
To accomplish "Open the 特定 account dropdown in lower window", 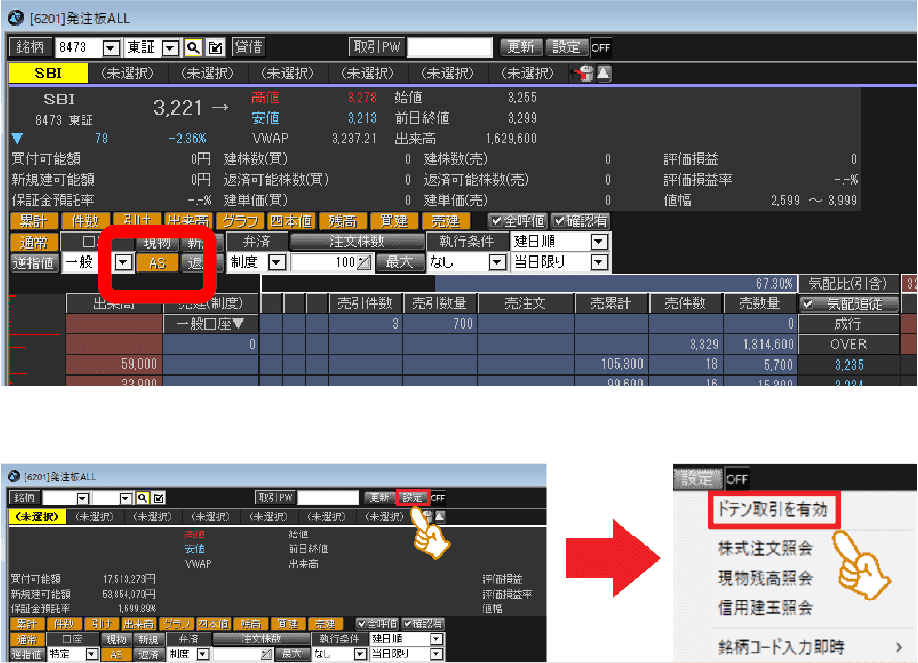I will (91, 654).
